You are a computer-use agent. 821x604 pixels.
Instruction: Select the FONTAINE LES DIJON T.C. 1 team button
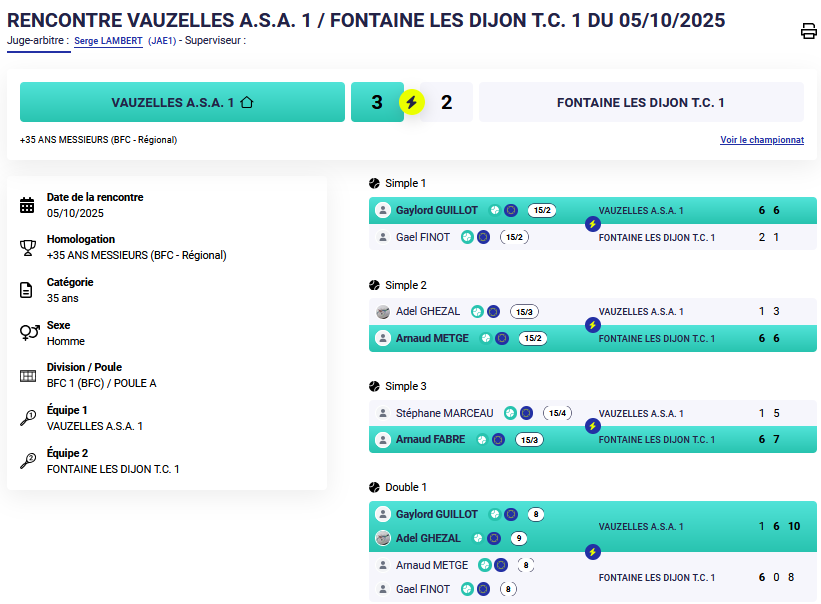640,102
